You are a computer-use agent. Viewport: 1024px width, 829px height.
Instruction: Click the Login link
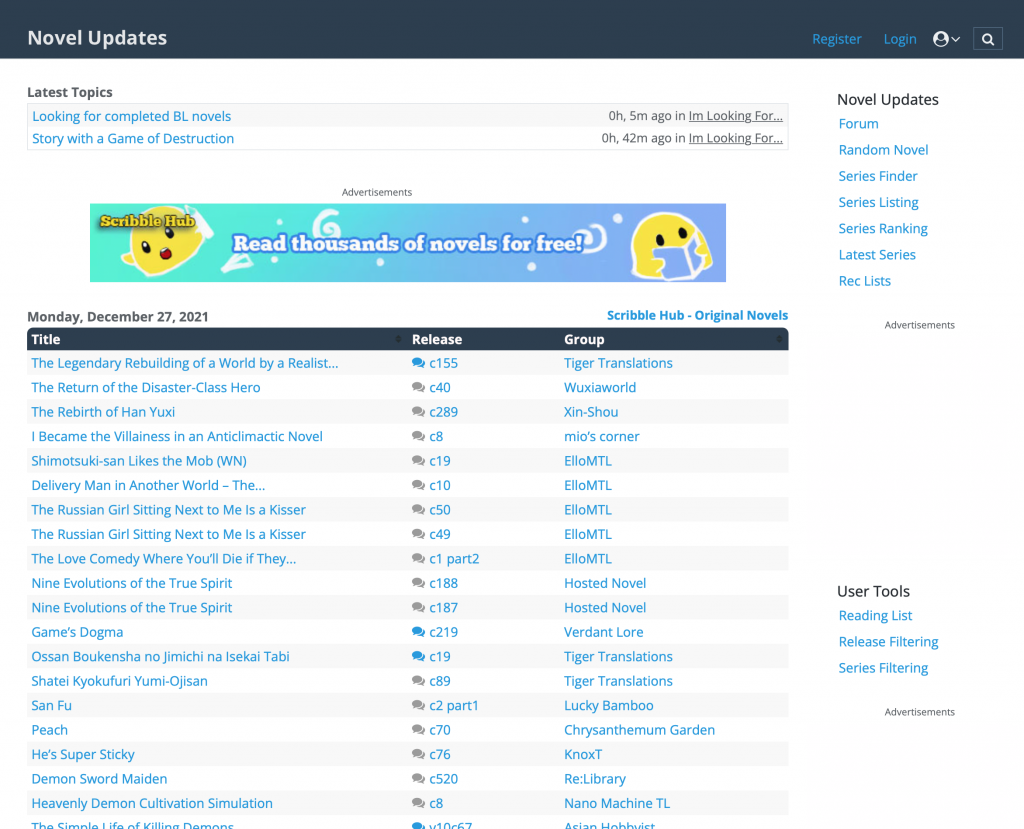pos(900,39)
